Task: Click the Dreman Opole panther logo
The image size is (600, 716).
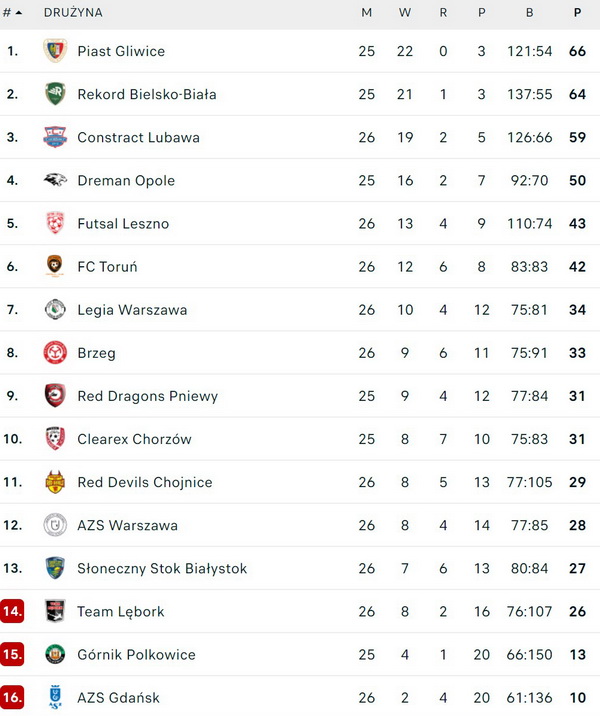Action: click(55, 180)
